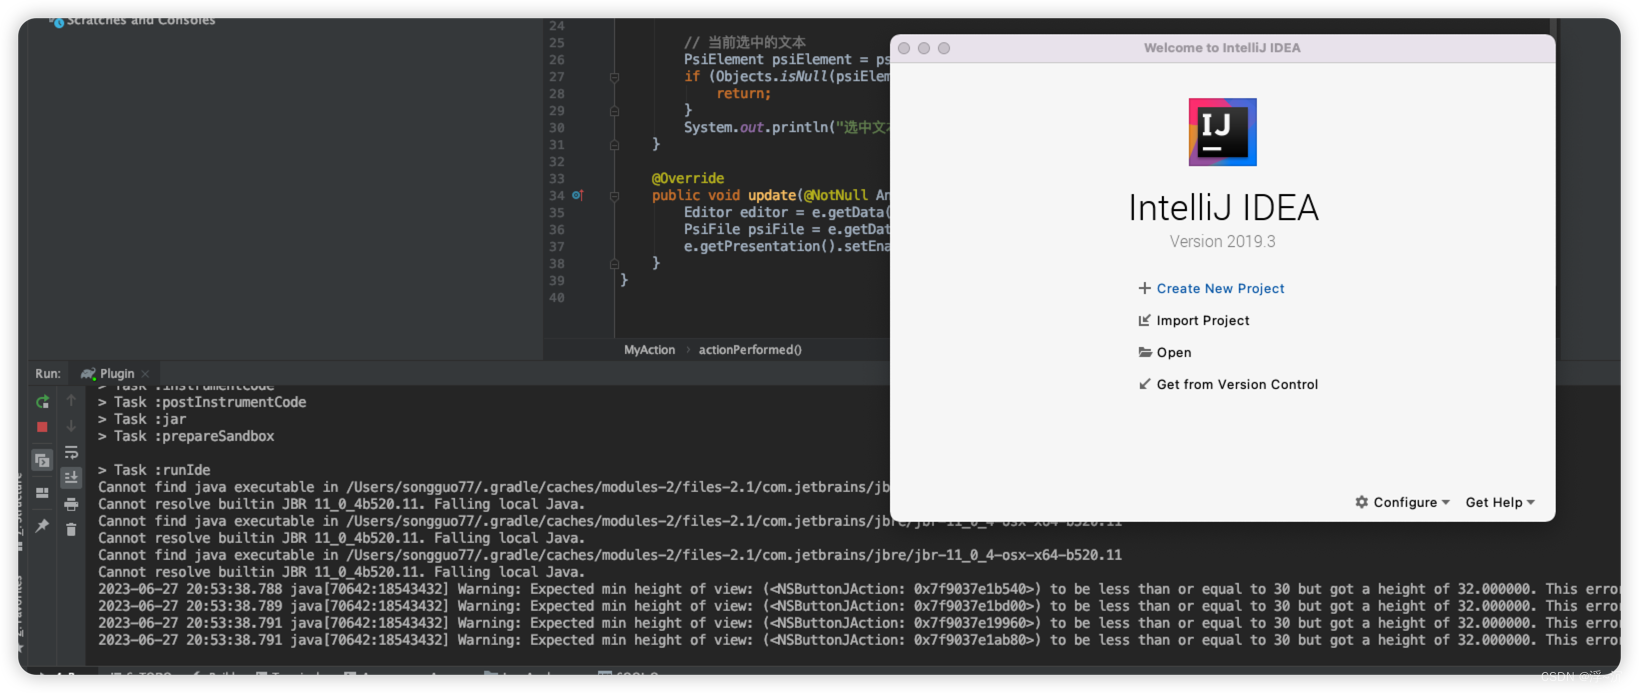The image size is (1639, 693).
Task: Restore layout icon in Run panel
Action: coord(42,493)
